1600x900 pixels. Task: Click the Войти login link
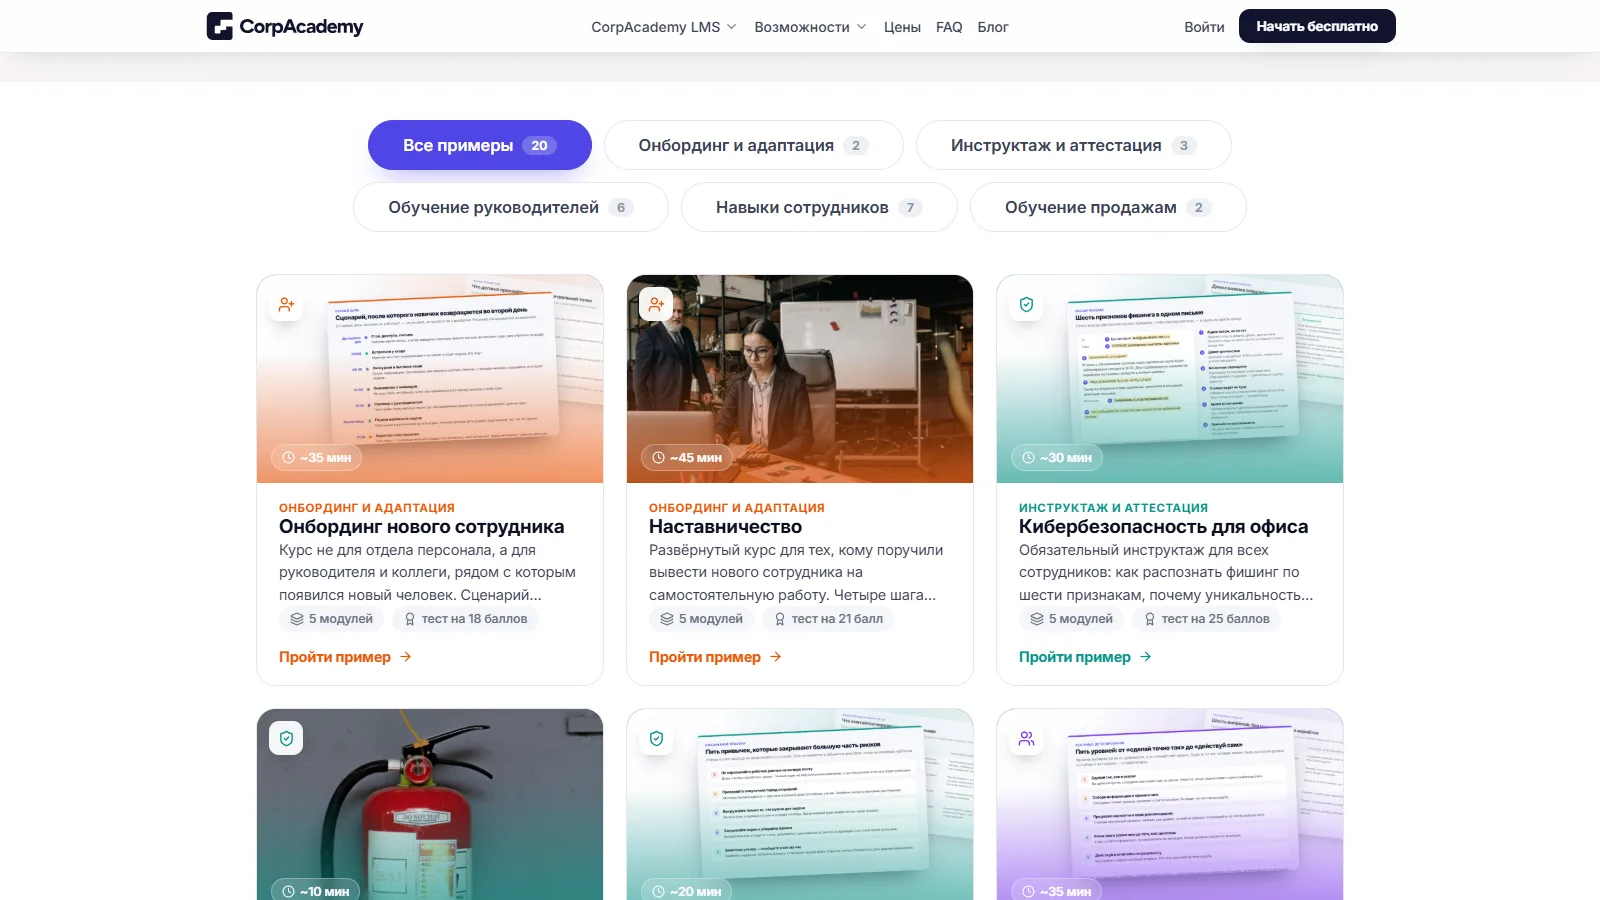(x=1204, y=27)
